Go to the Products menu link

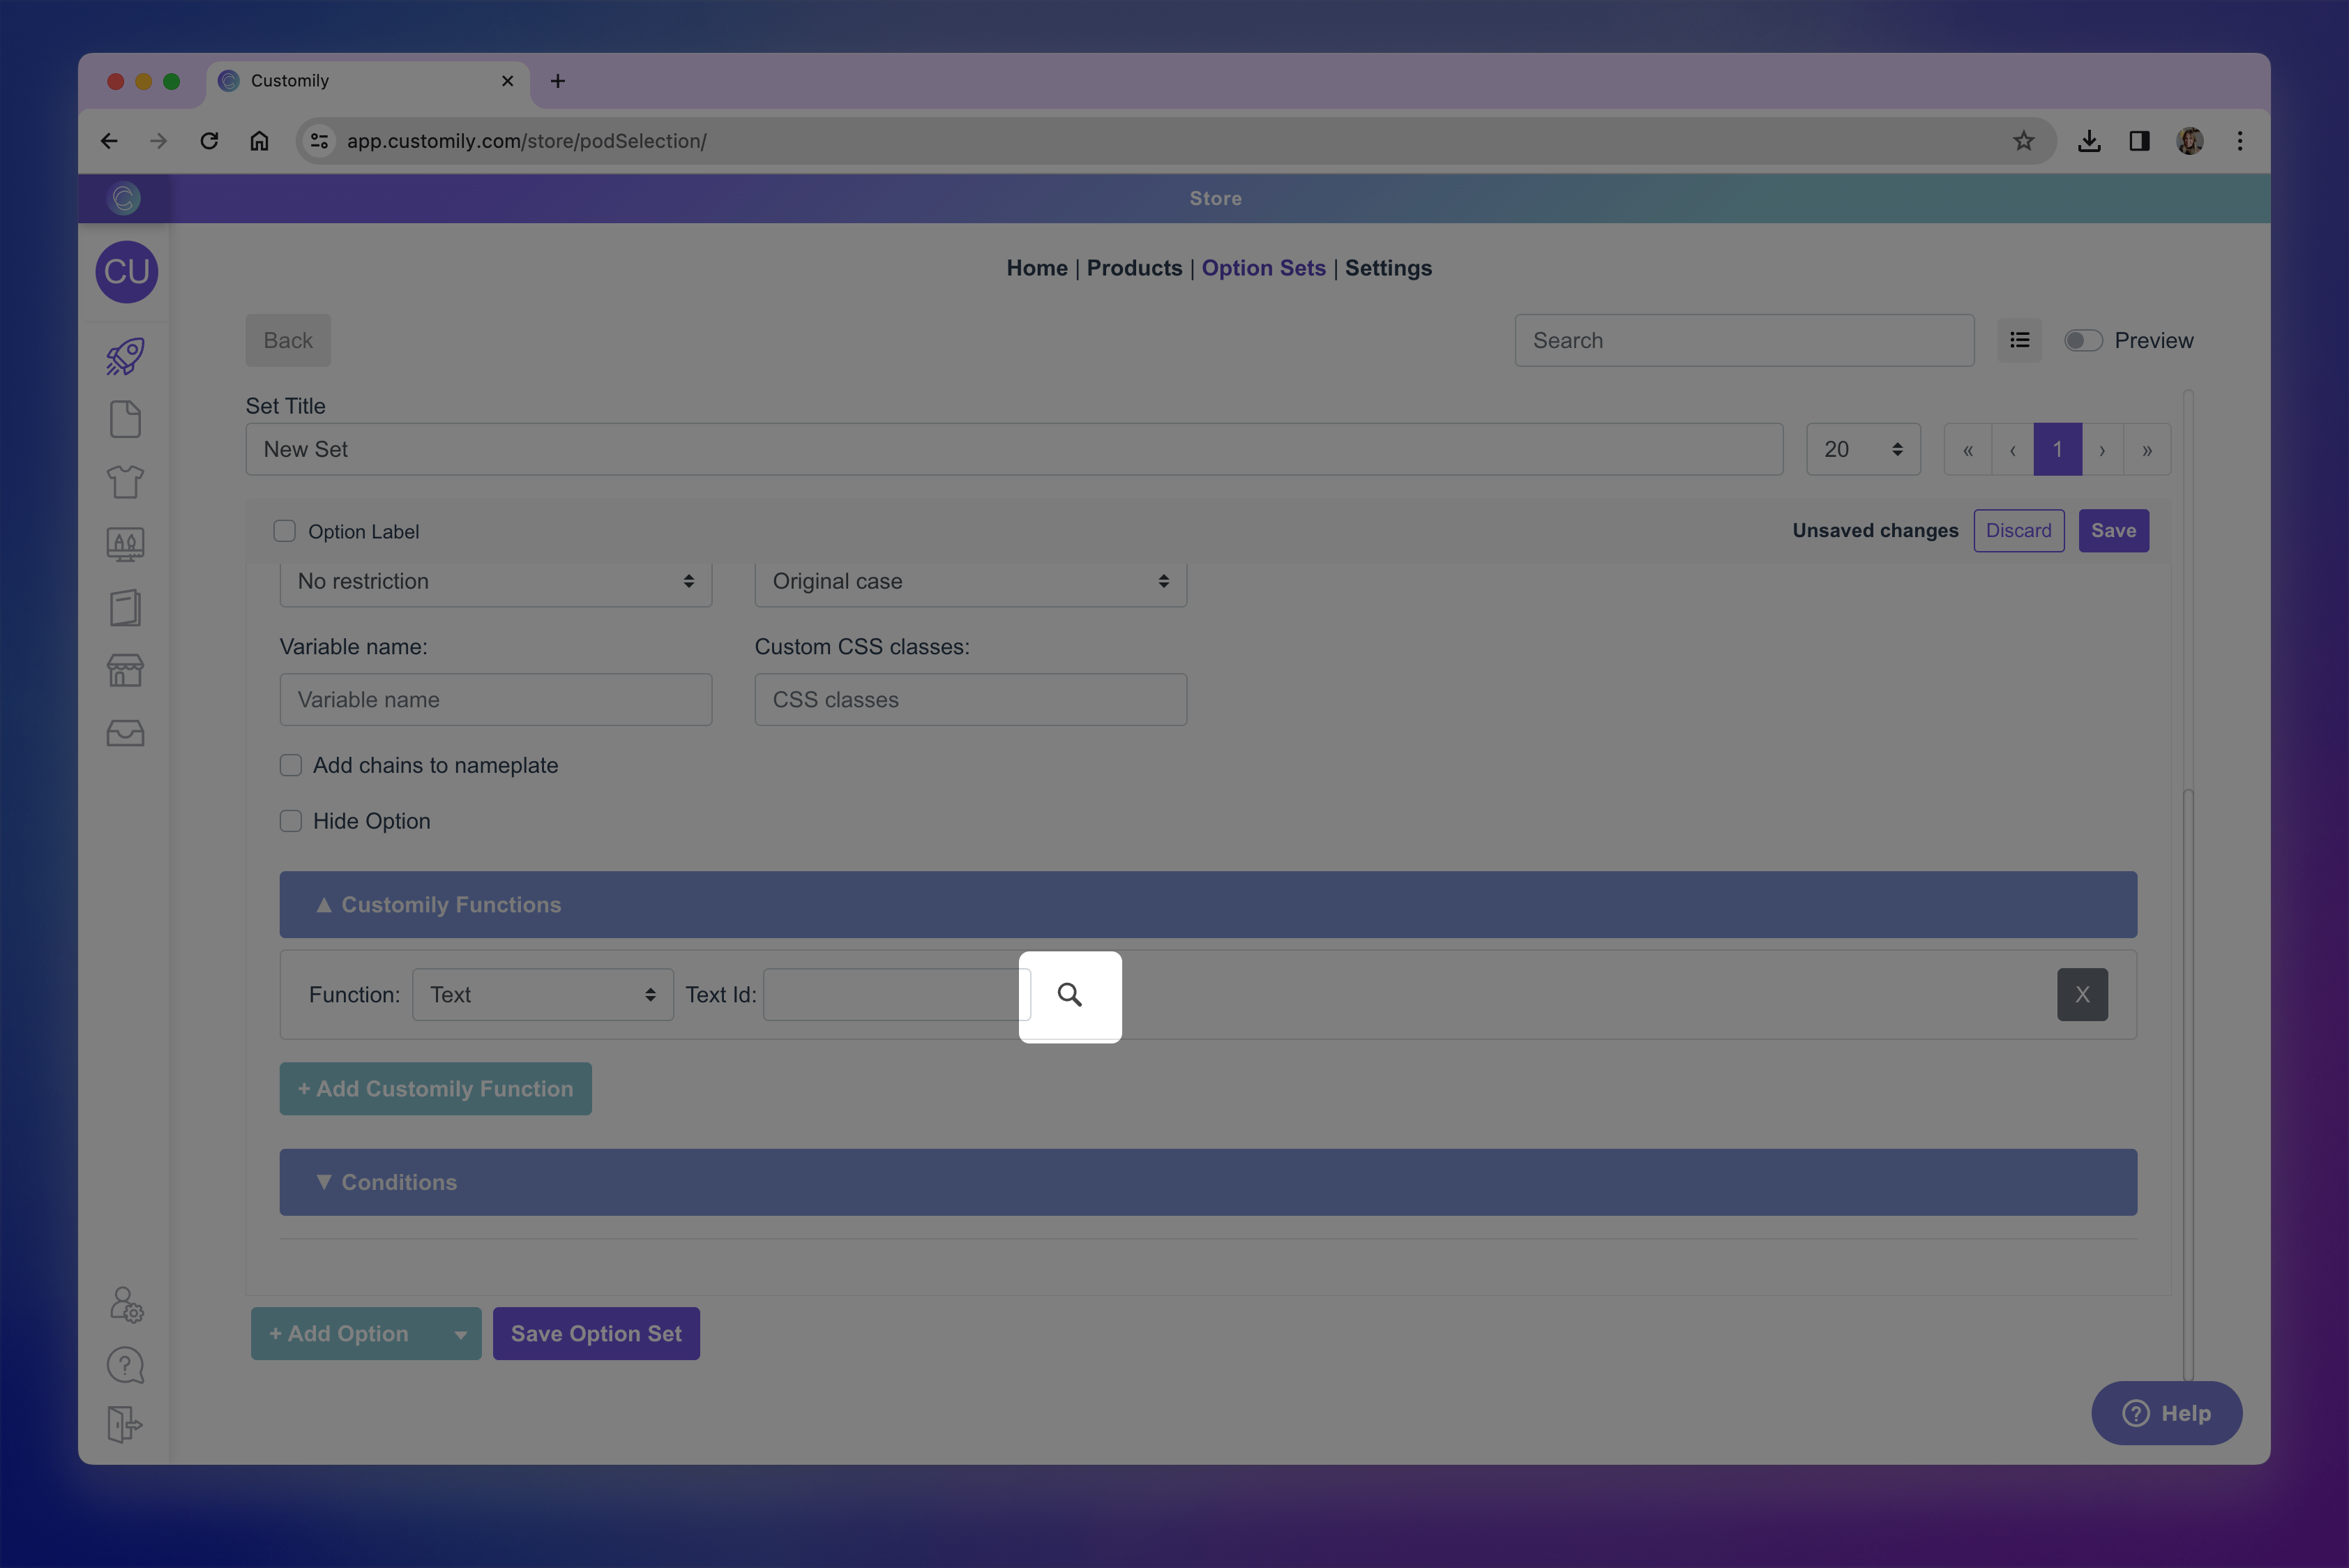(1134, 268)
